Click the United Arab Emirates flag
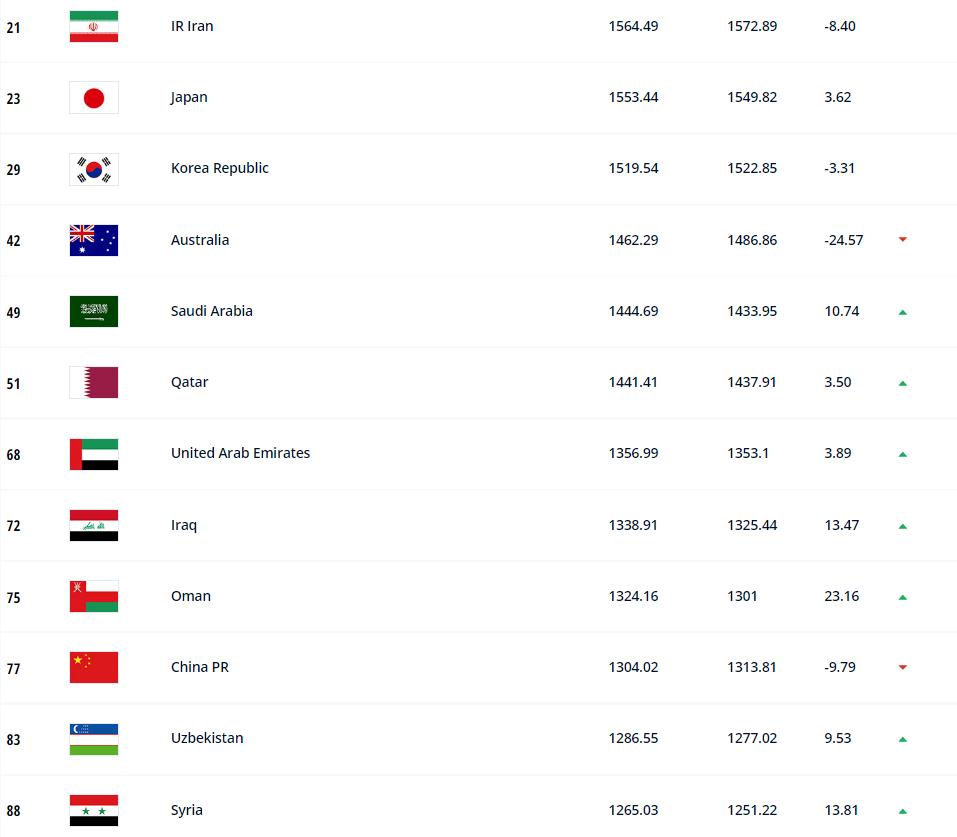The height and width of the screenshot is (837, 957). [93, 454]
